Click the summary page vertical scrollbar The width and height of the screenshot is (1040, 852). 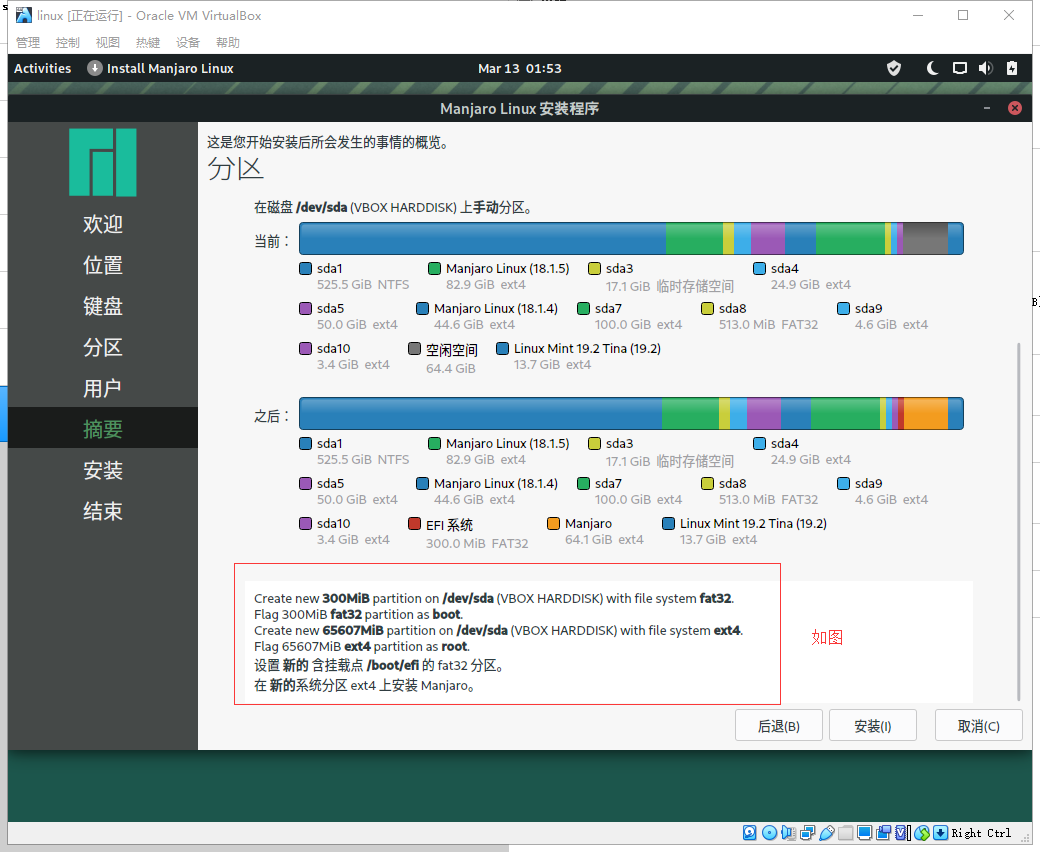1019,520
